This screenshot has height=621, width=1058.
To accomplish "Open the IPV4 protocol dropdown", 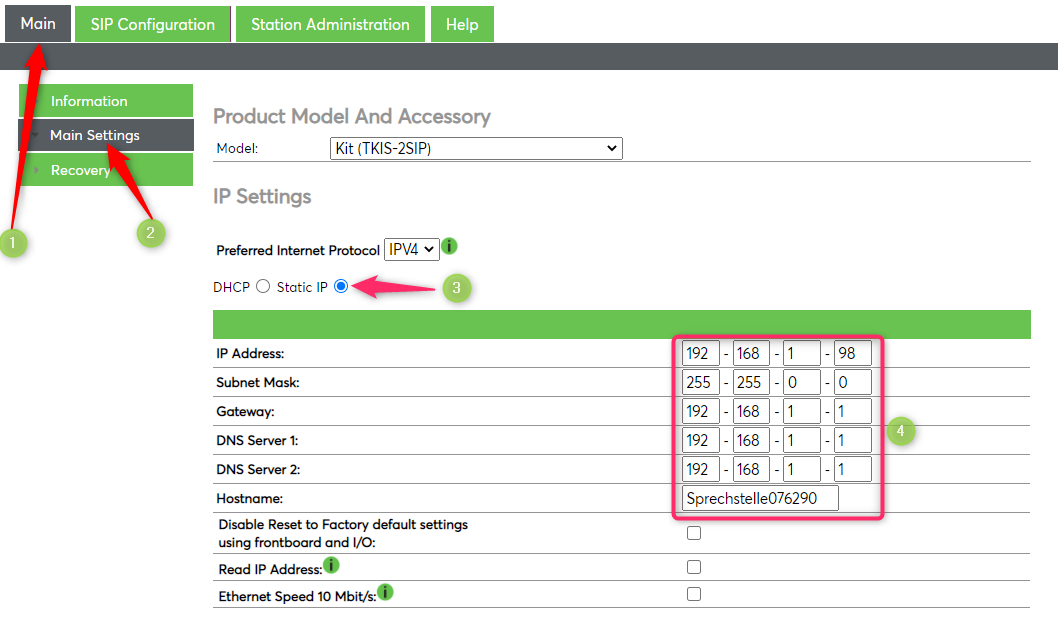I will (412, 249).
